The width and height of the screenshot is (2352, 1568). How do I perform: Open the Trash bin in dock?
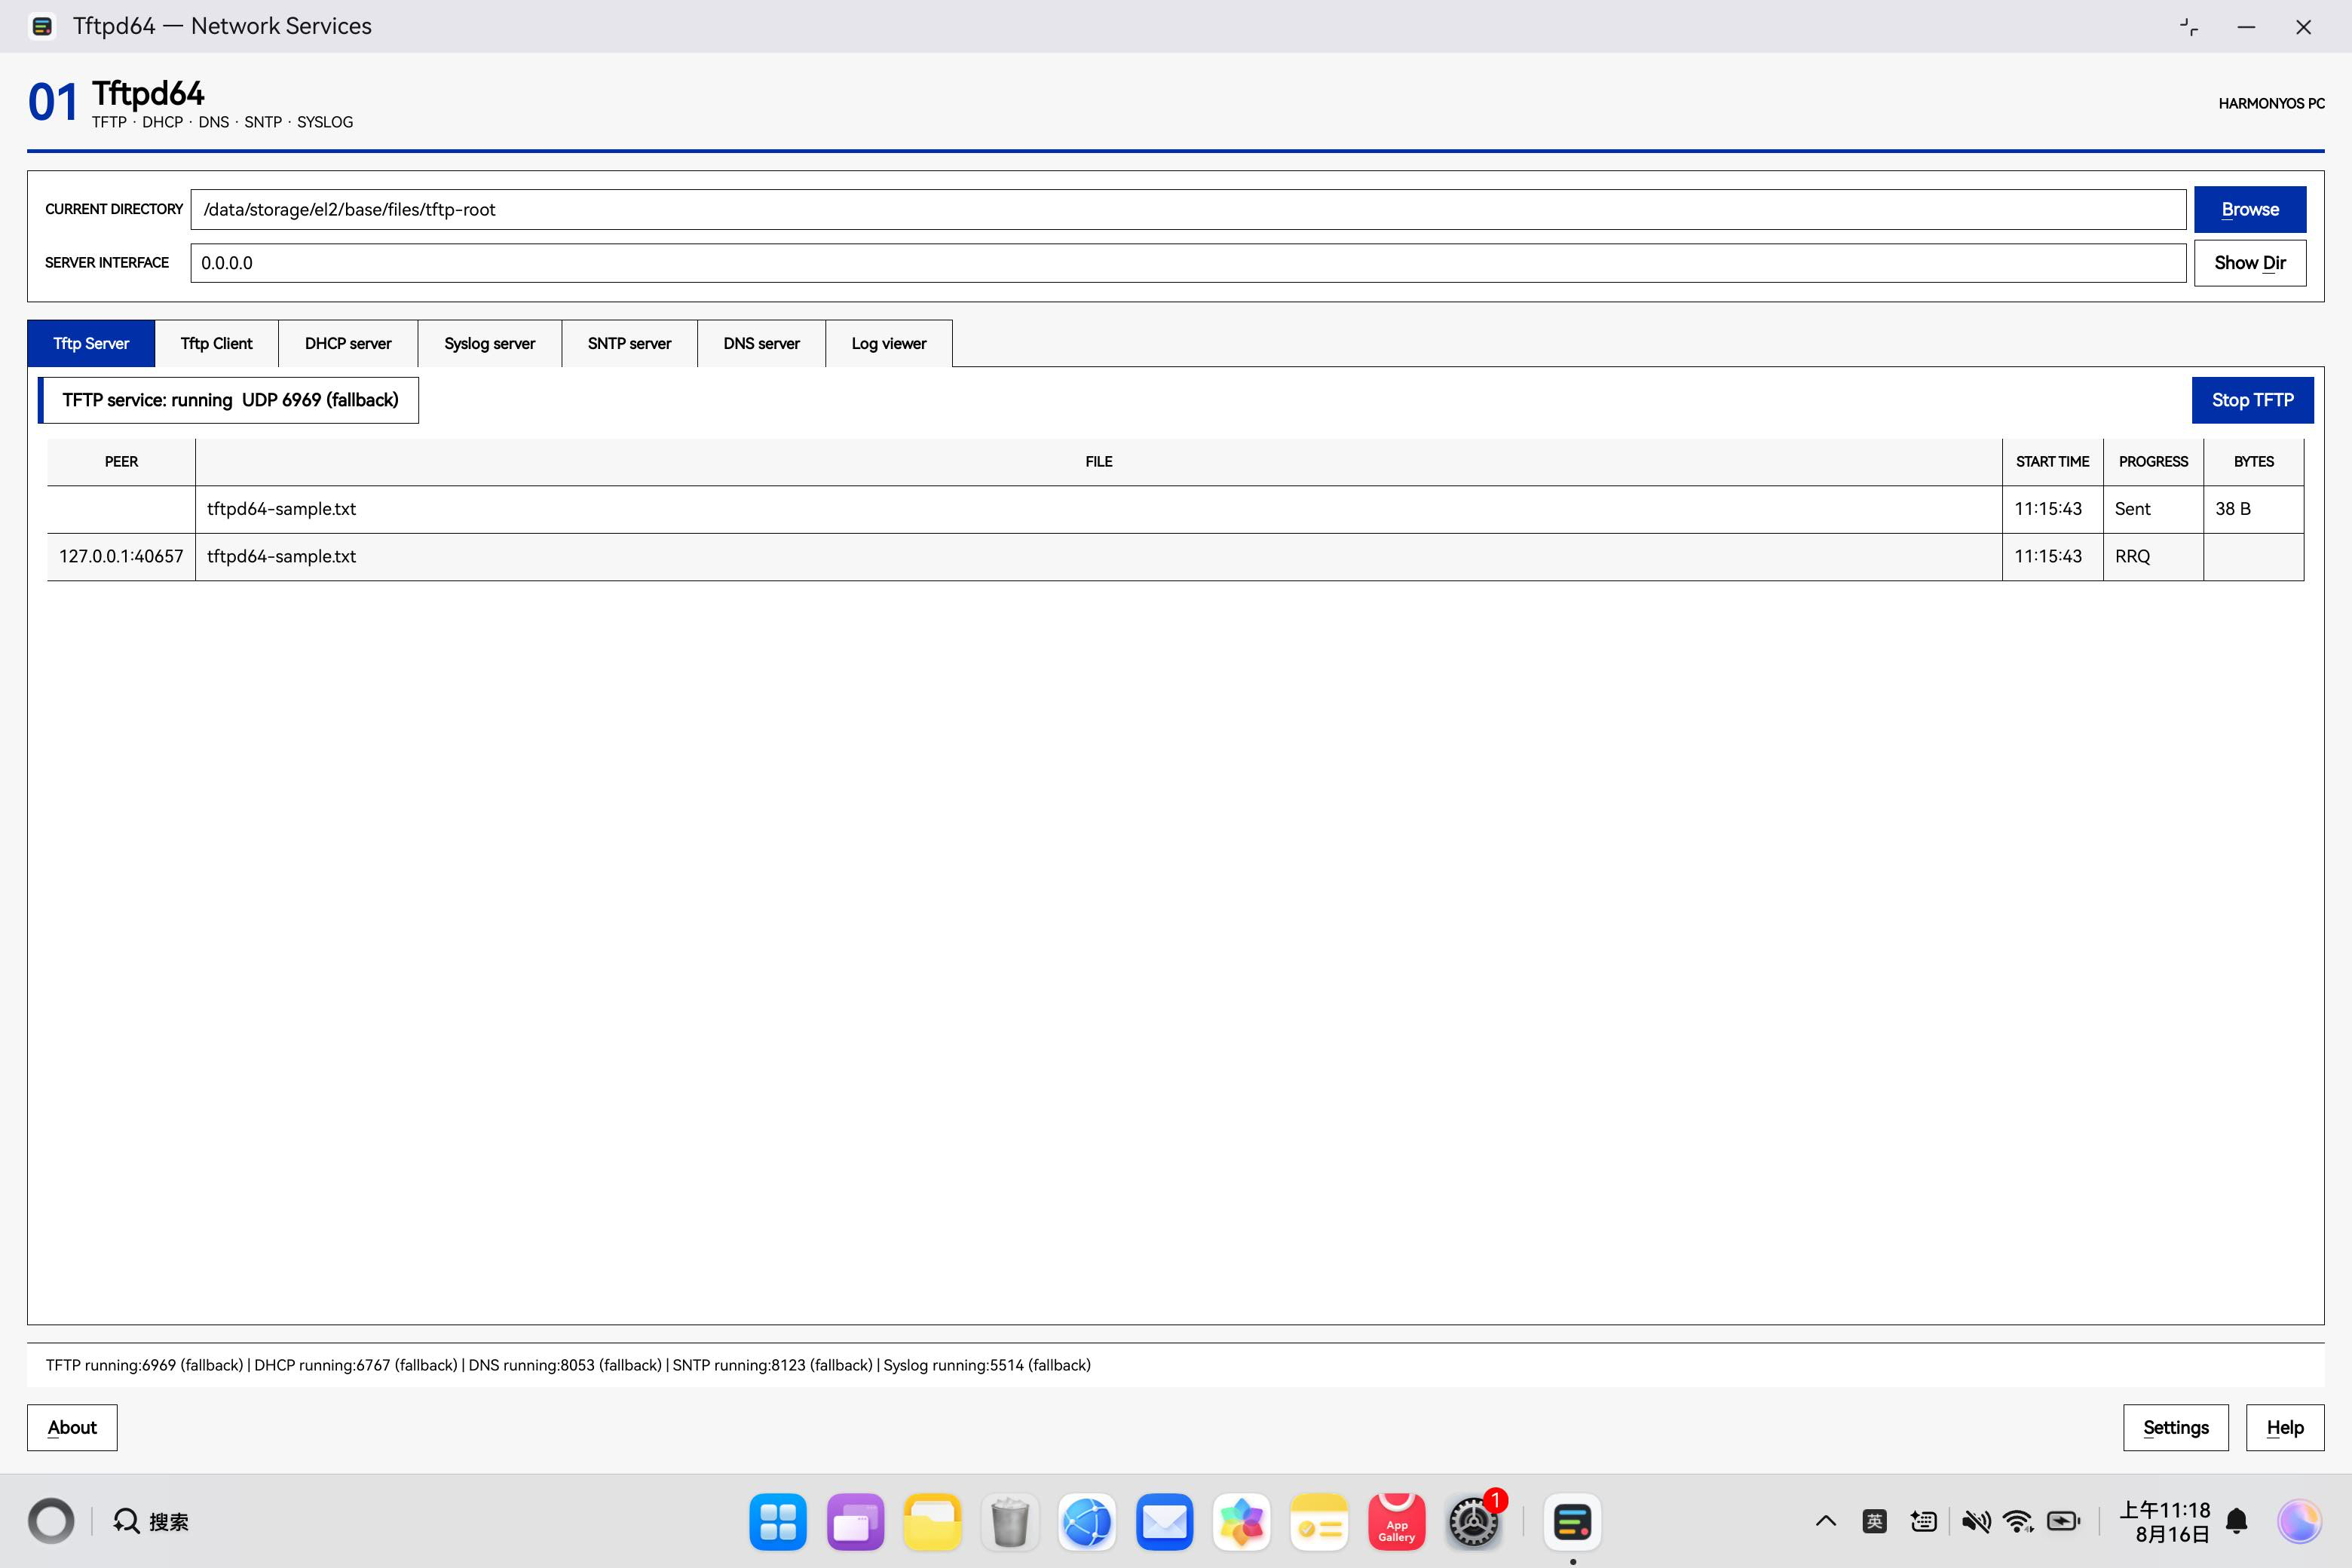(1010, 1522)
